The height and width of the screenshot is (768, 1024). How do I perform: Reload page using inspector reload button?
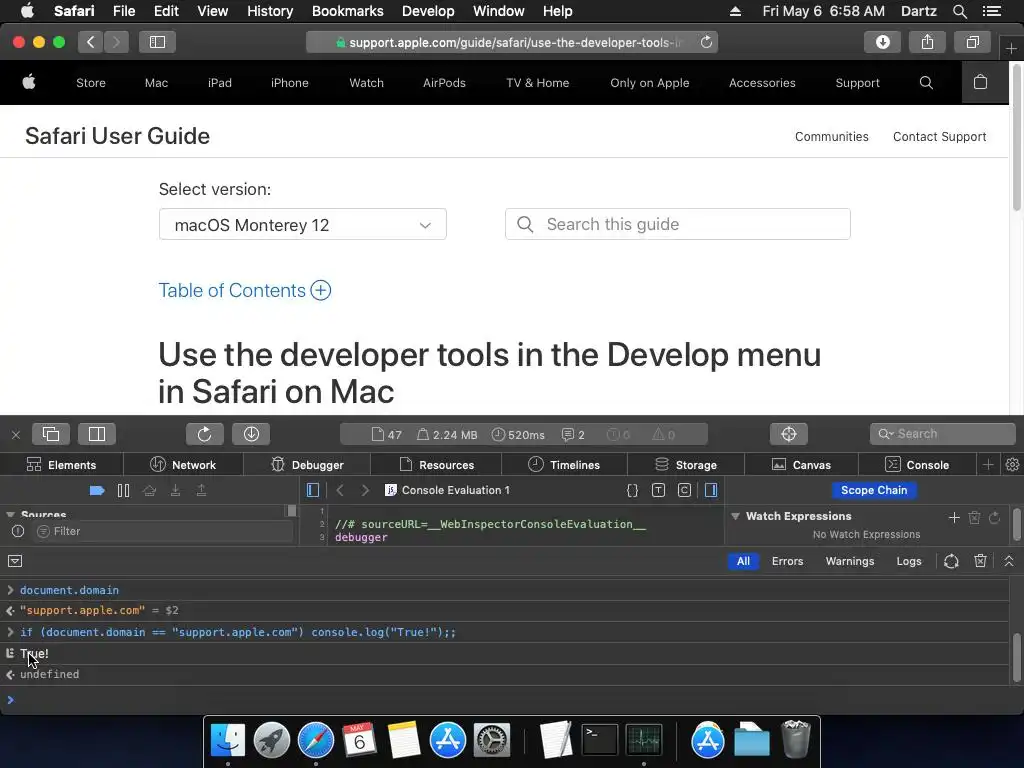[204, 434]
